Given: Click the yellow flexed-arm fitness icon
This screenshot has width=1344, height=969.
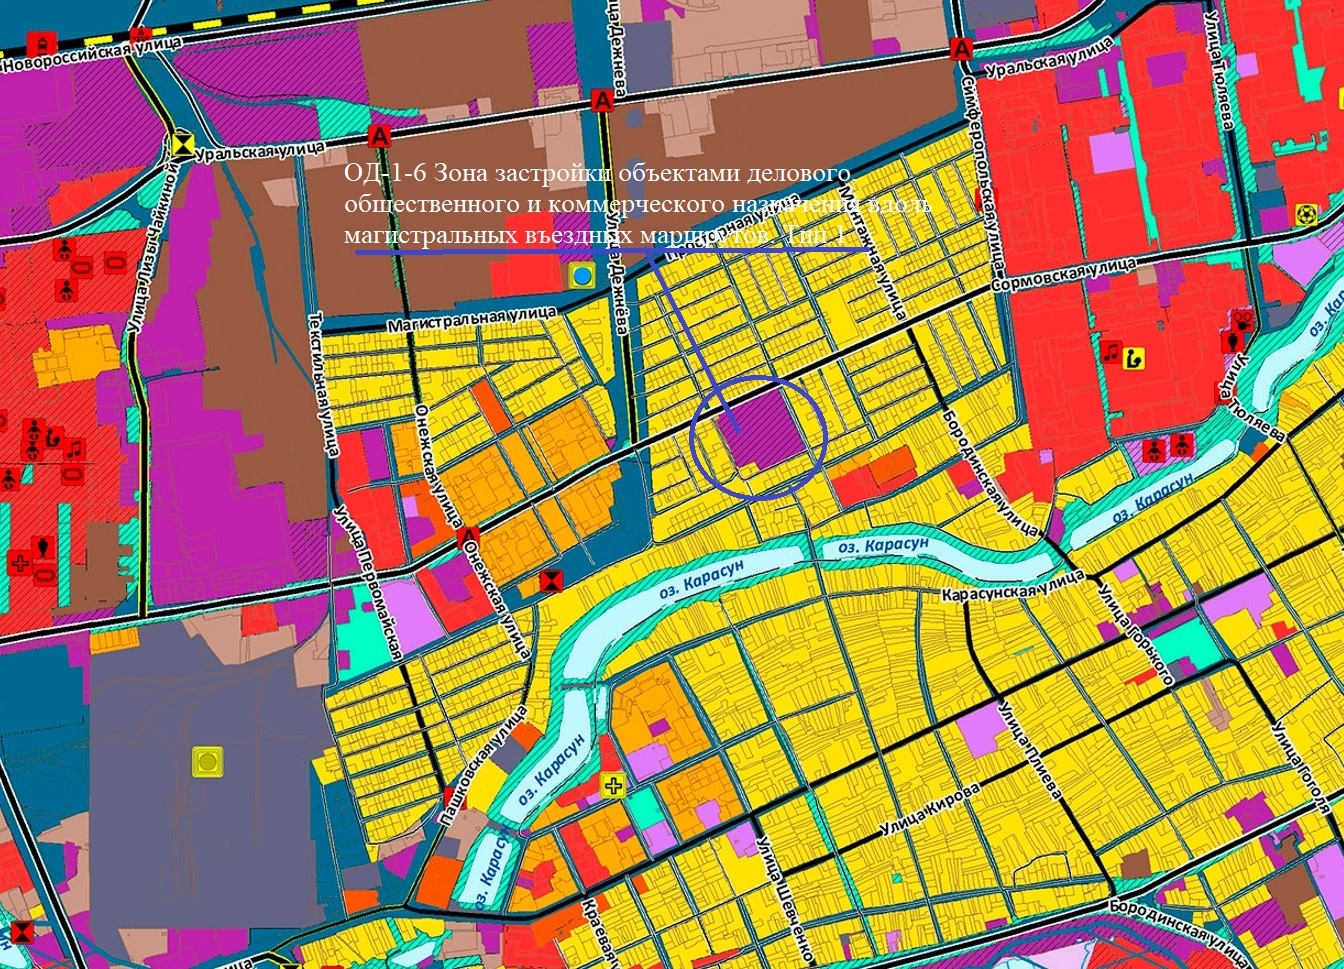Looking at the screenshot, I should pos(1133,357).
